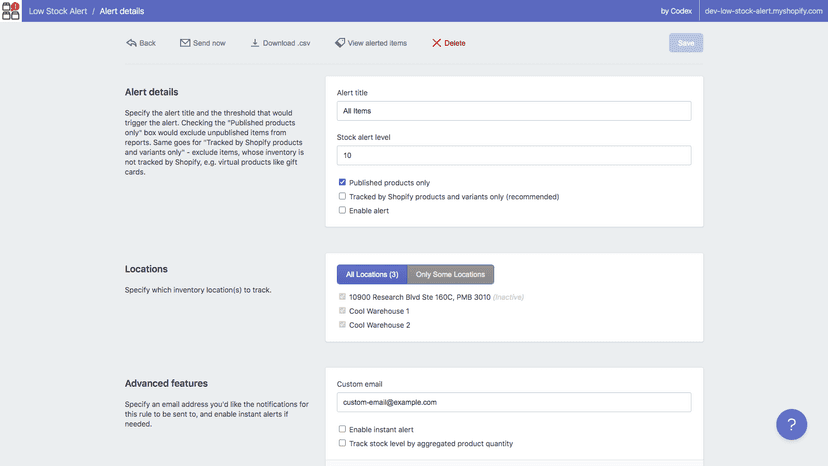The image size is (828, 466).
Task: Click the View alerted items tag icon
Action: (x=340, y=43)
